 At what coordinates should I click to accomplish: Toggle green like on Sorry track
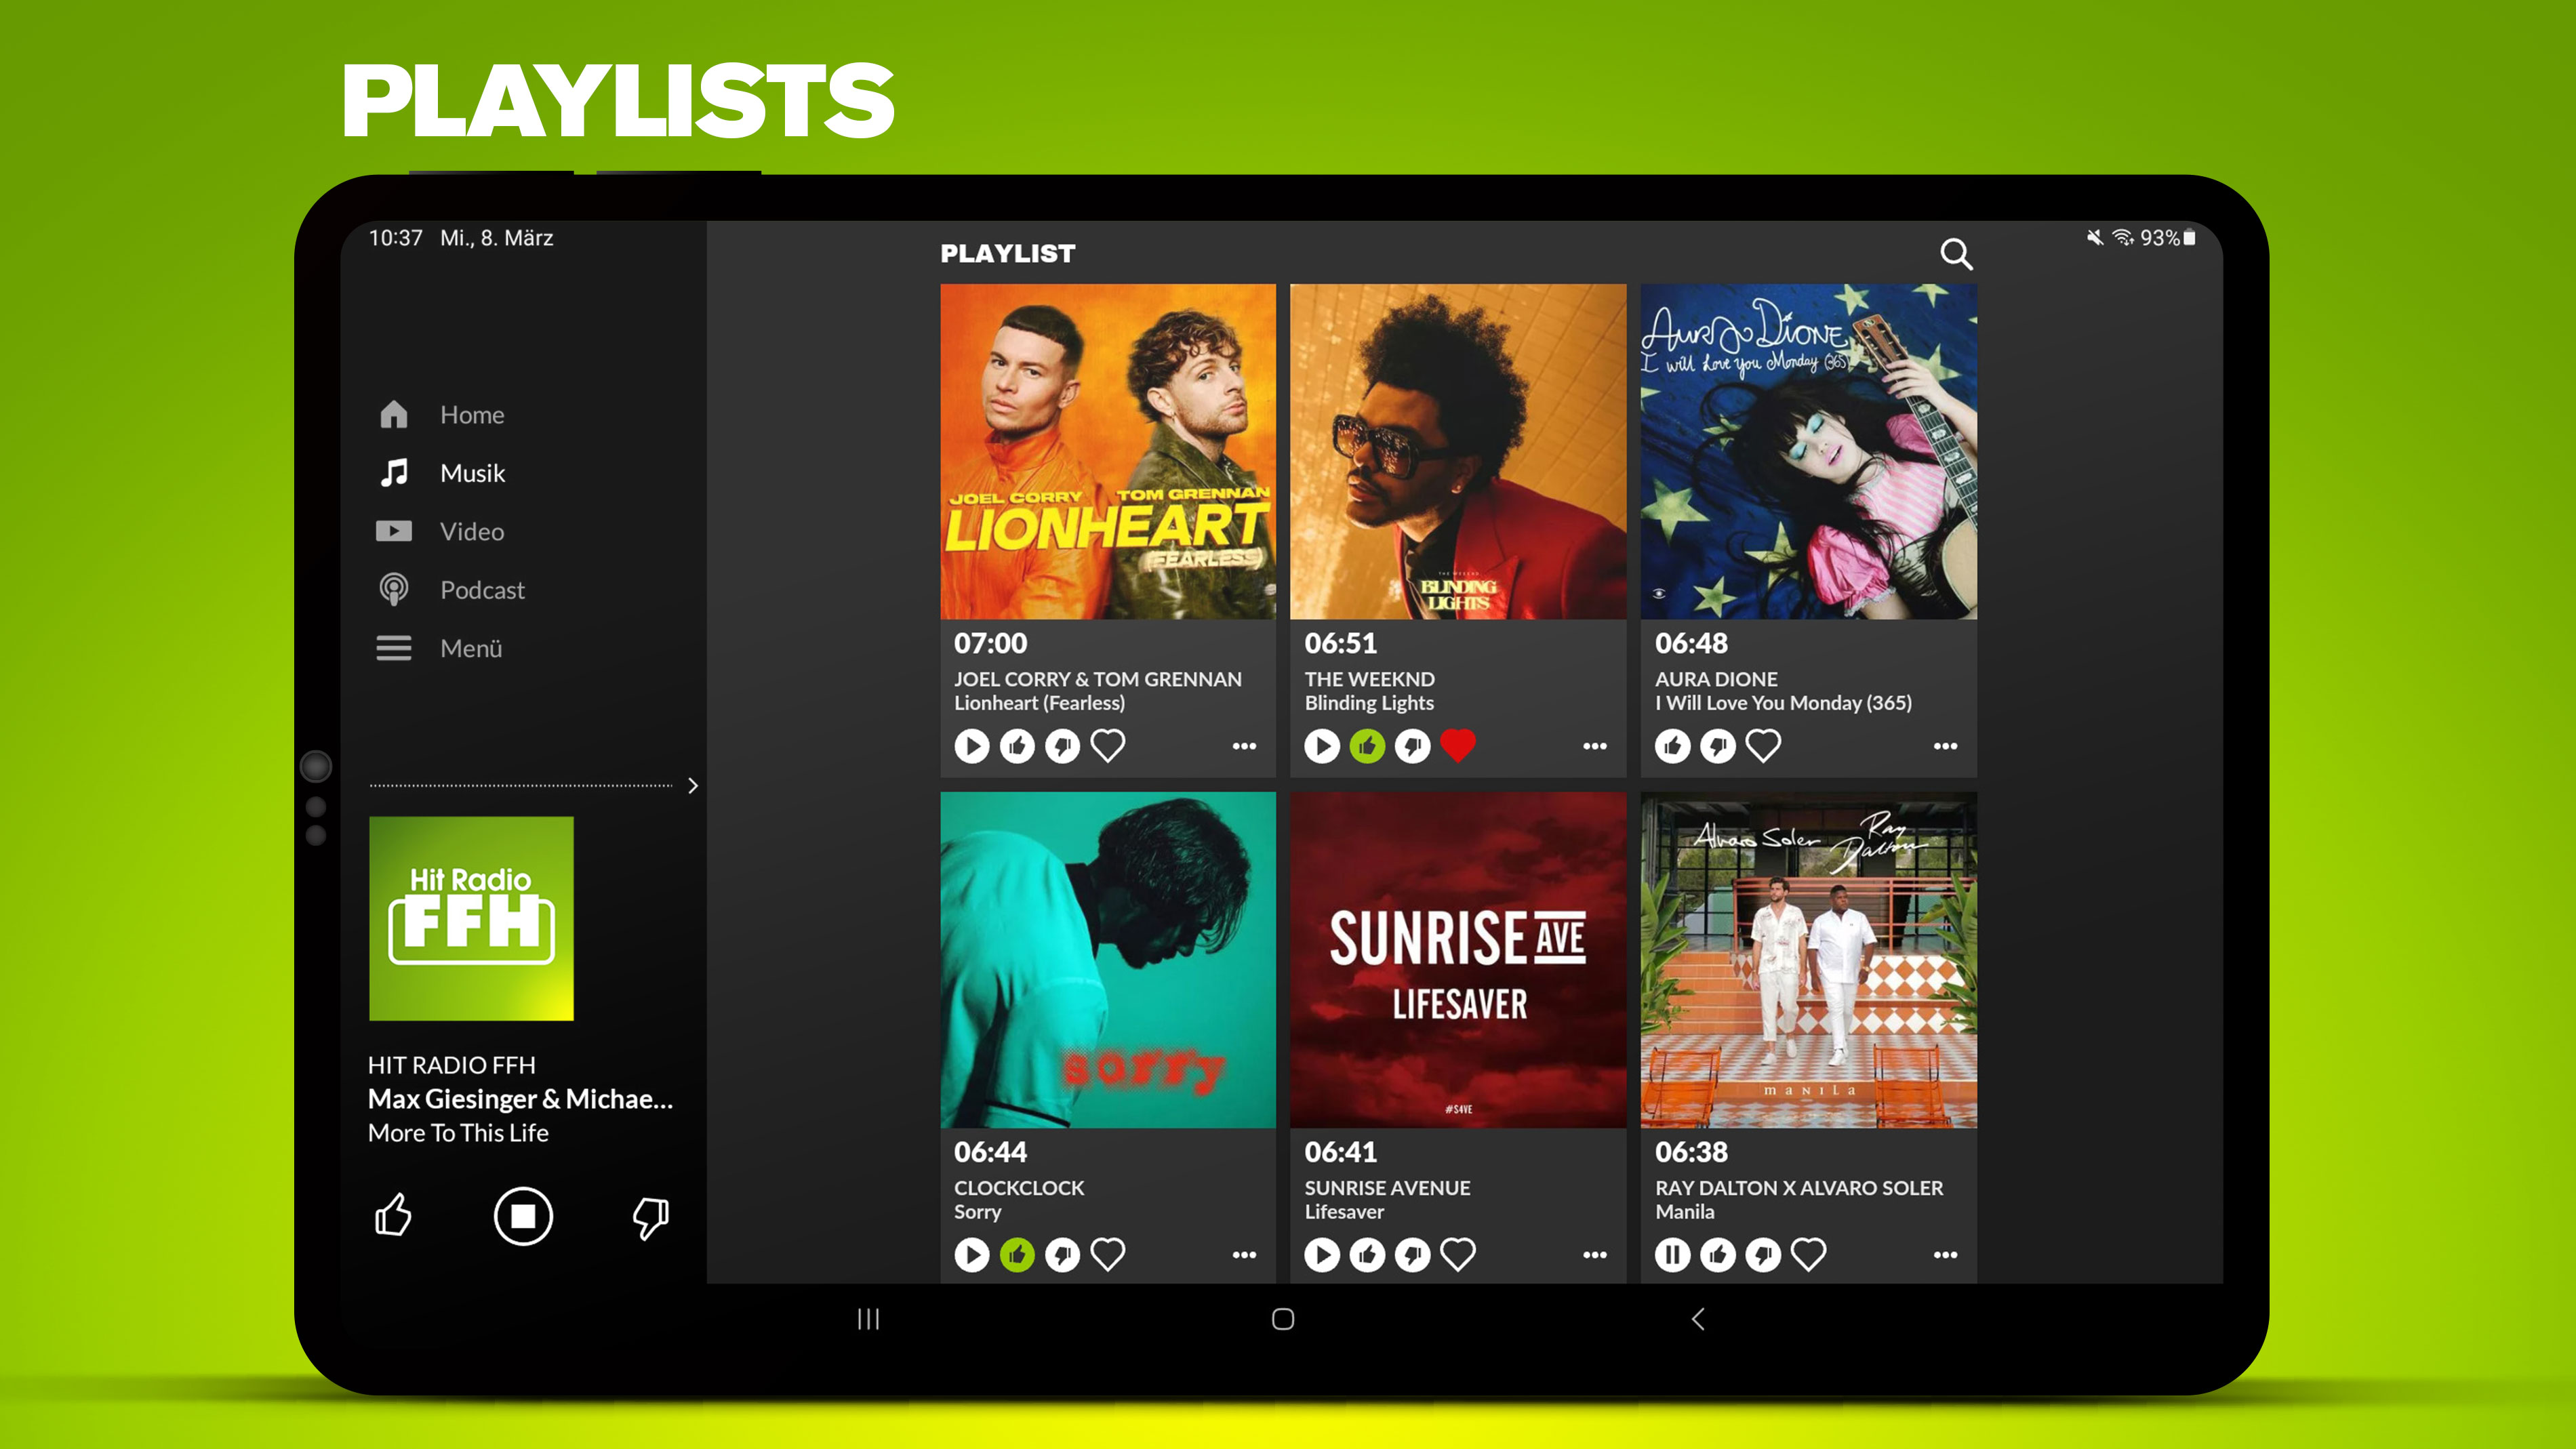point(1017,1254)
